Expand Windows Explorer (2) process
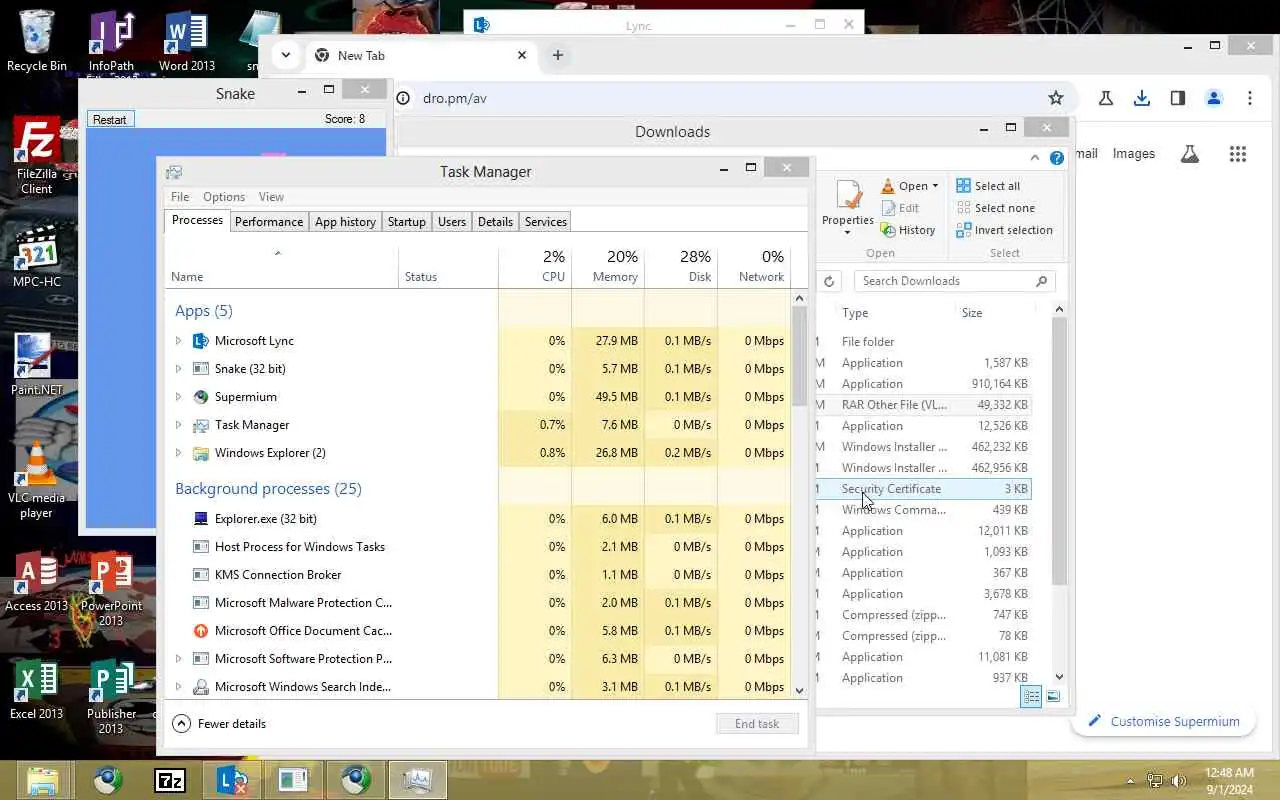Screen dimensions: 1280x800 (178, 453)
